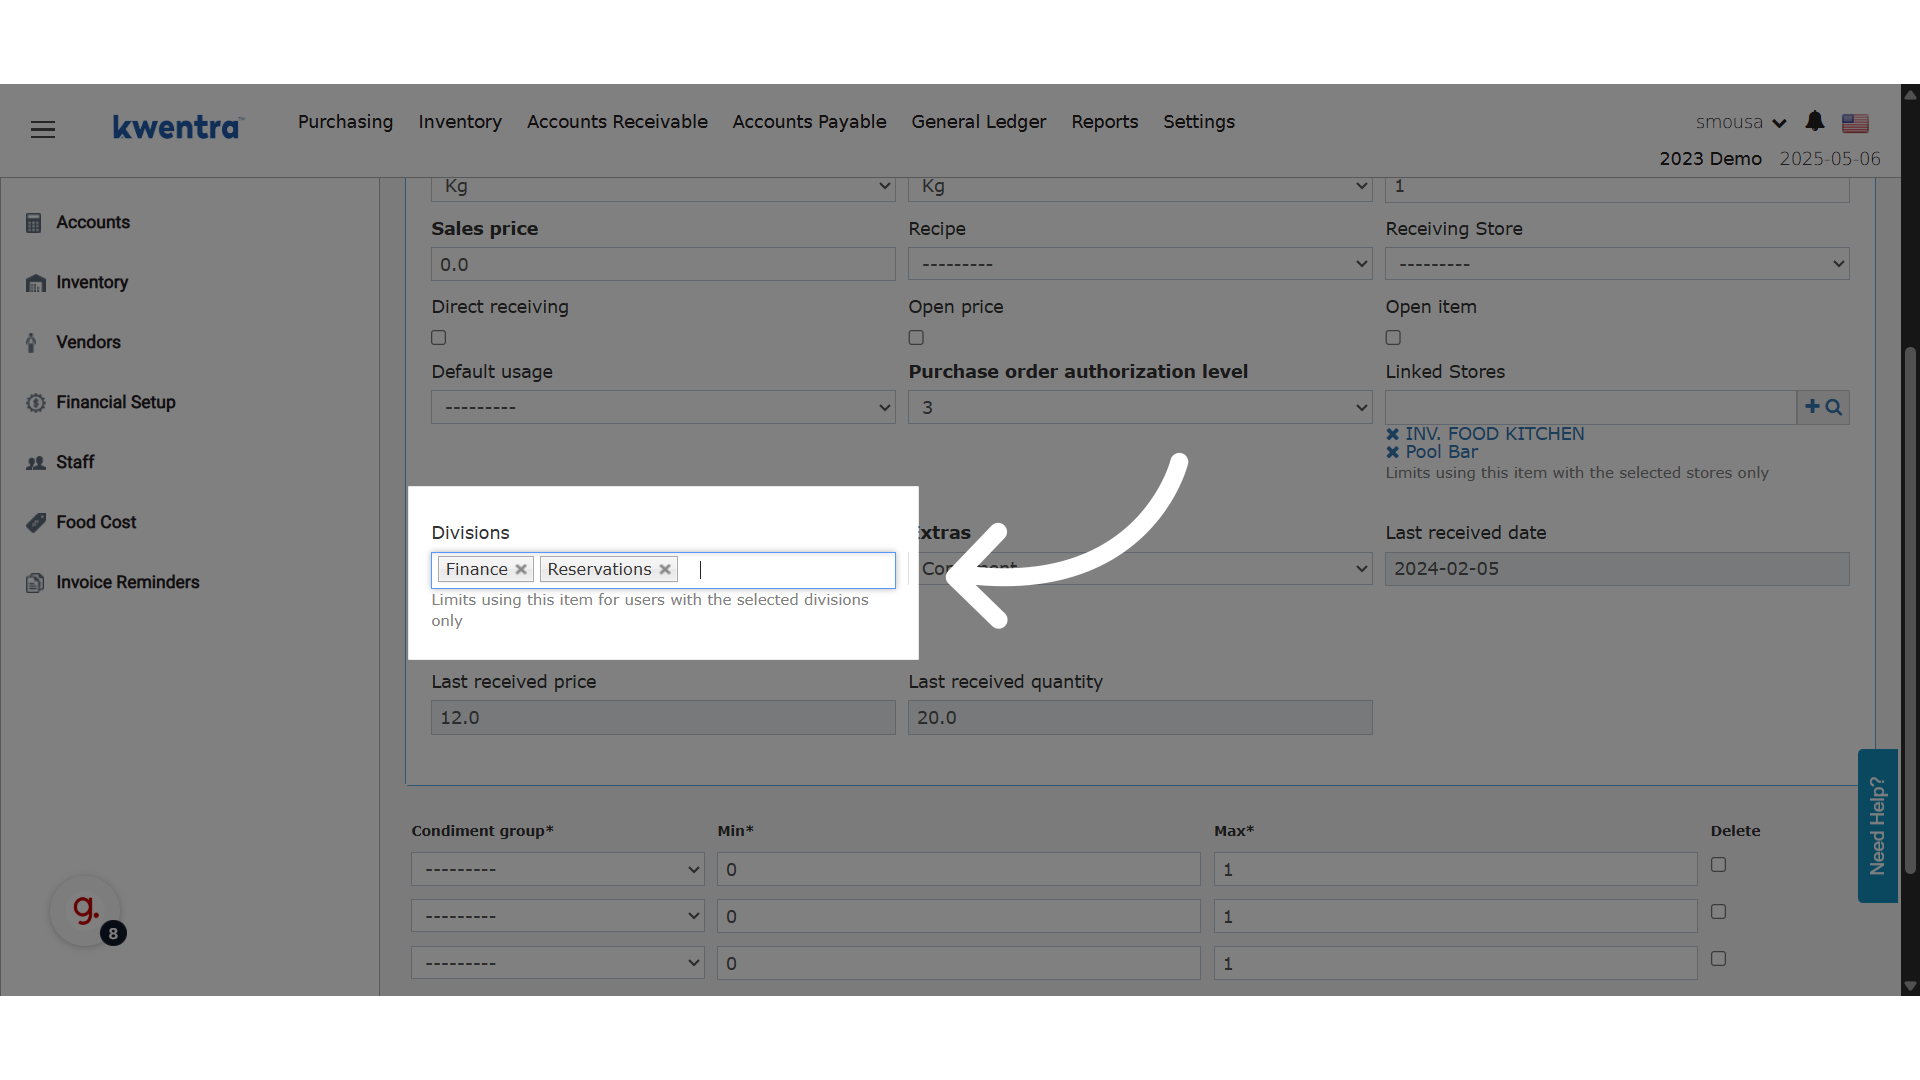Click first row Max field

tap(1455, 869)
